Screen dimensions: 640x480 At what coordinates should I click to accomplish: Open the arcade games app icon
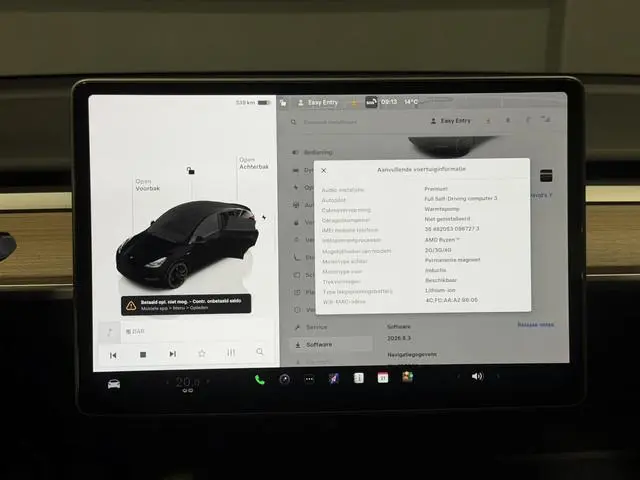407,377
